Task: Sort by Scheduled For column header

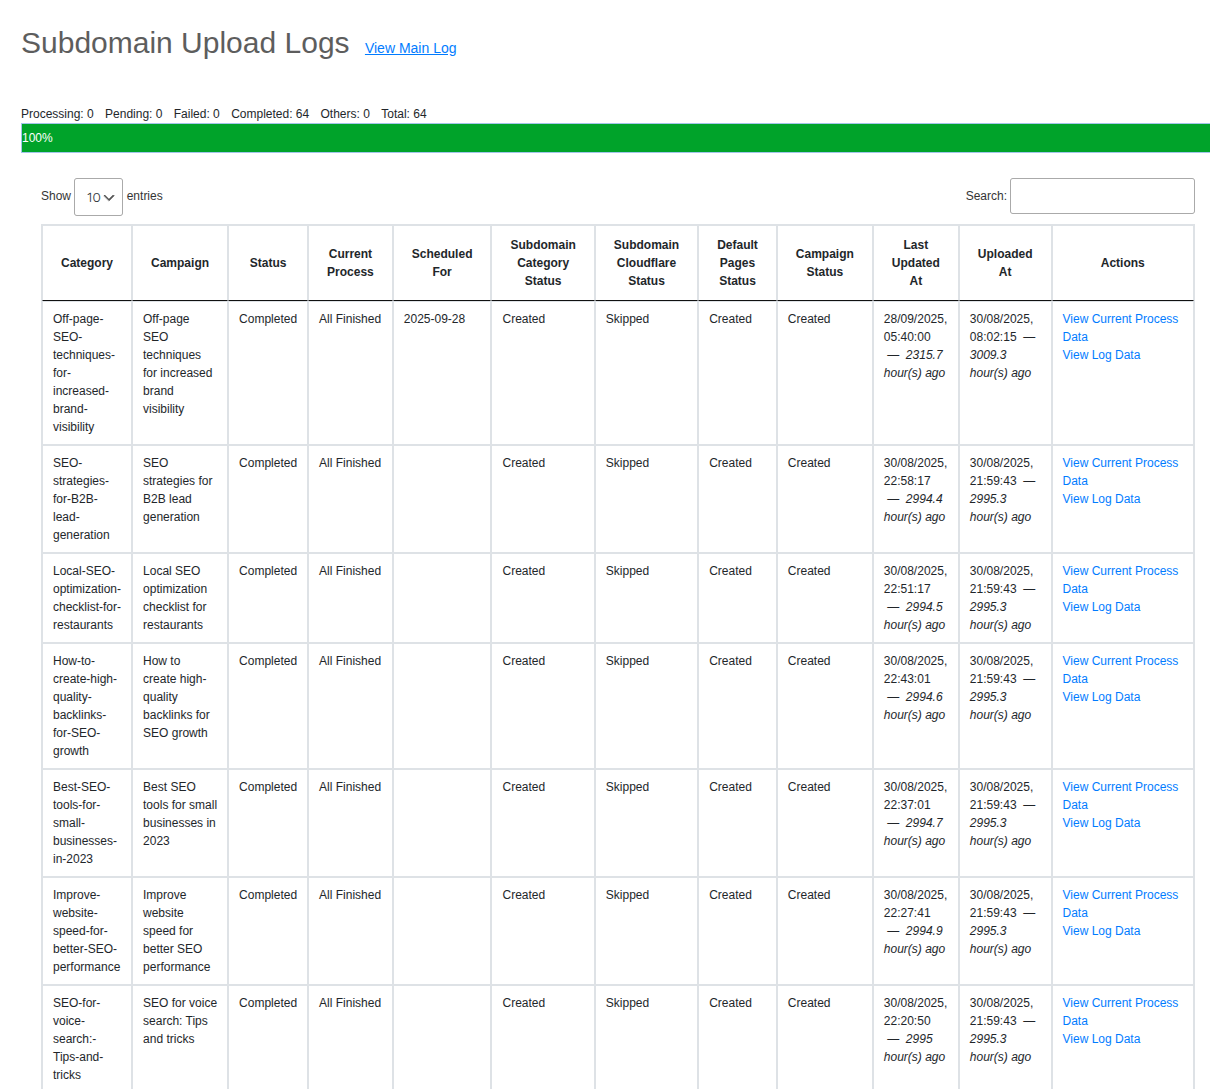Action: (x=442, y=263)
